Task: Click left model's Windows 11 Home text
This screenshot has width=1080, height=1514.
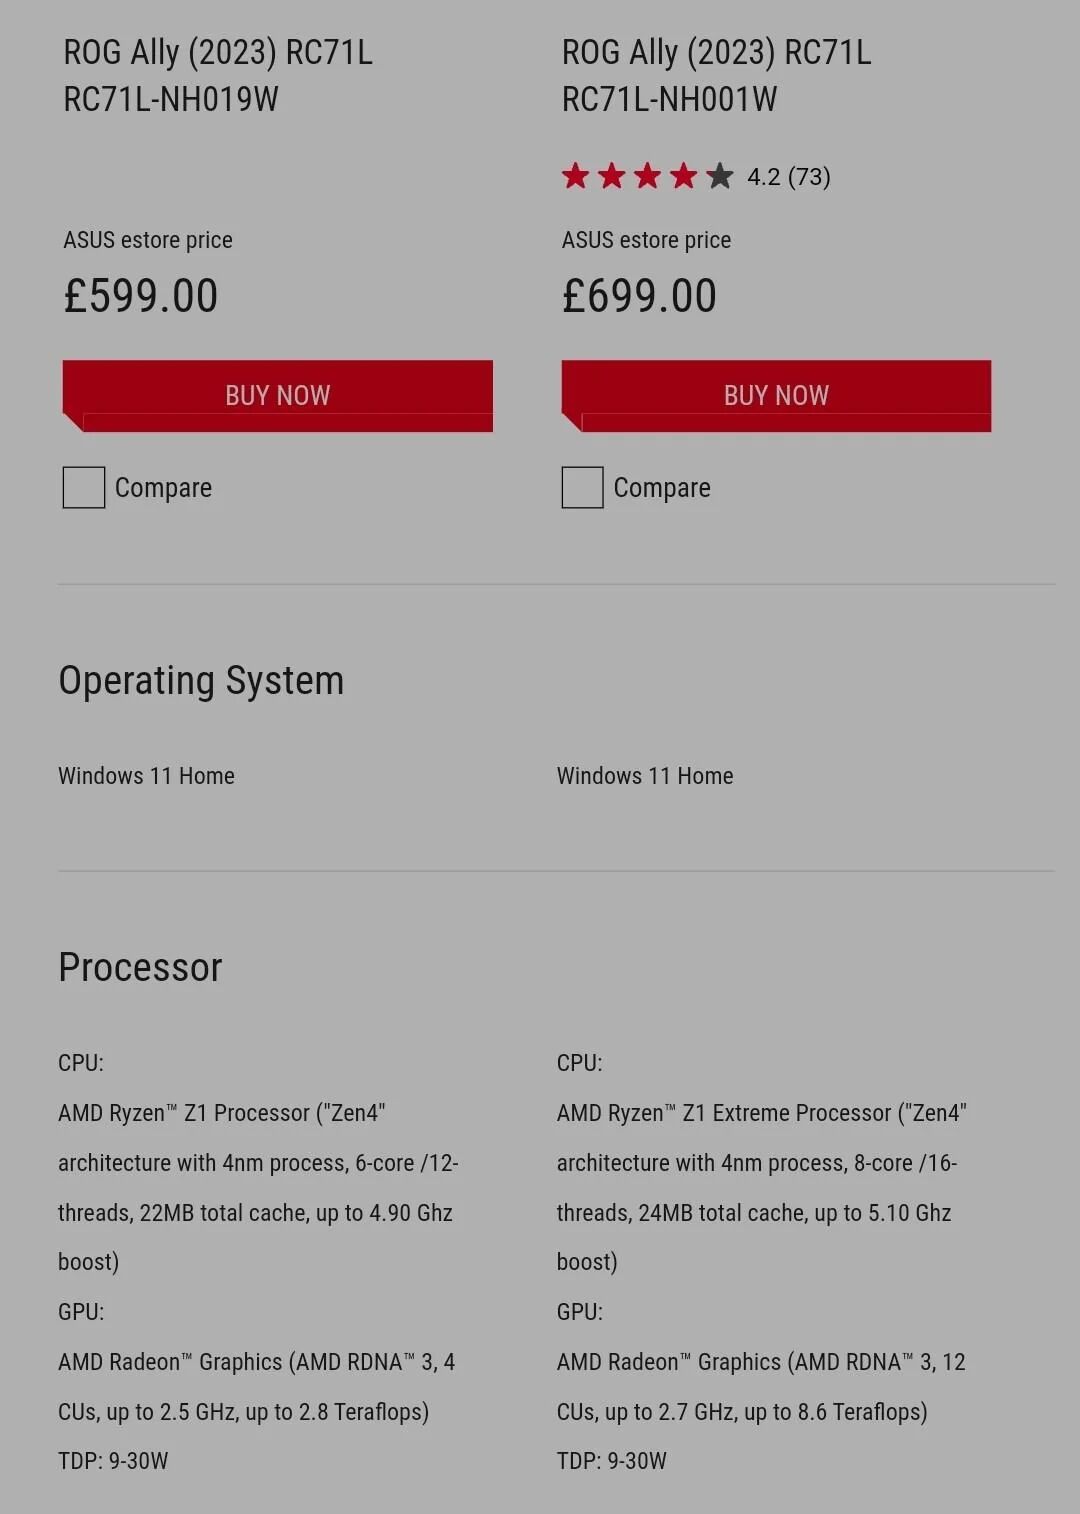Action: 146,776
